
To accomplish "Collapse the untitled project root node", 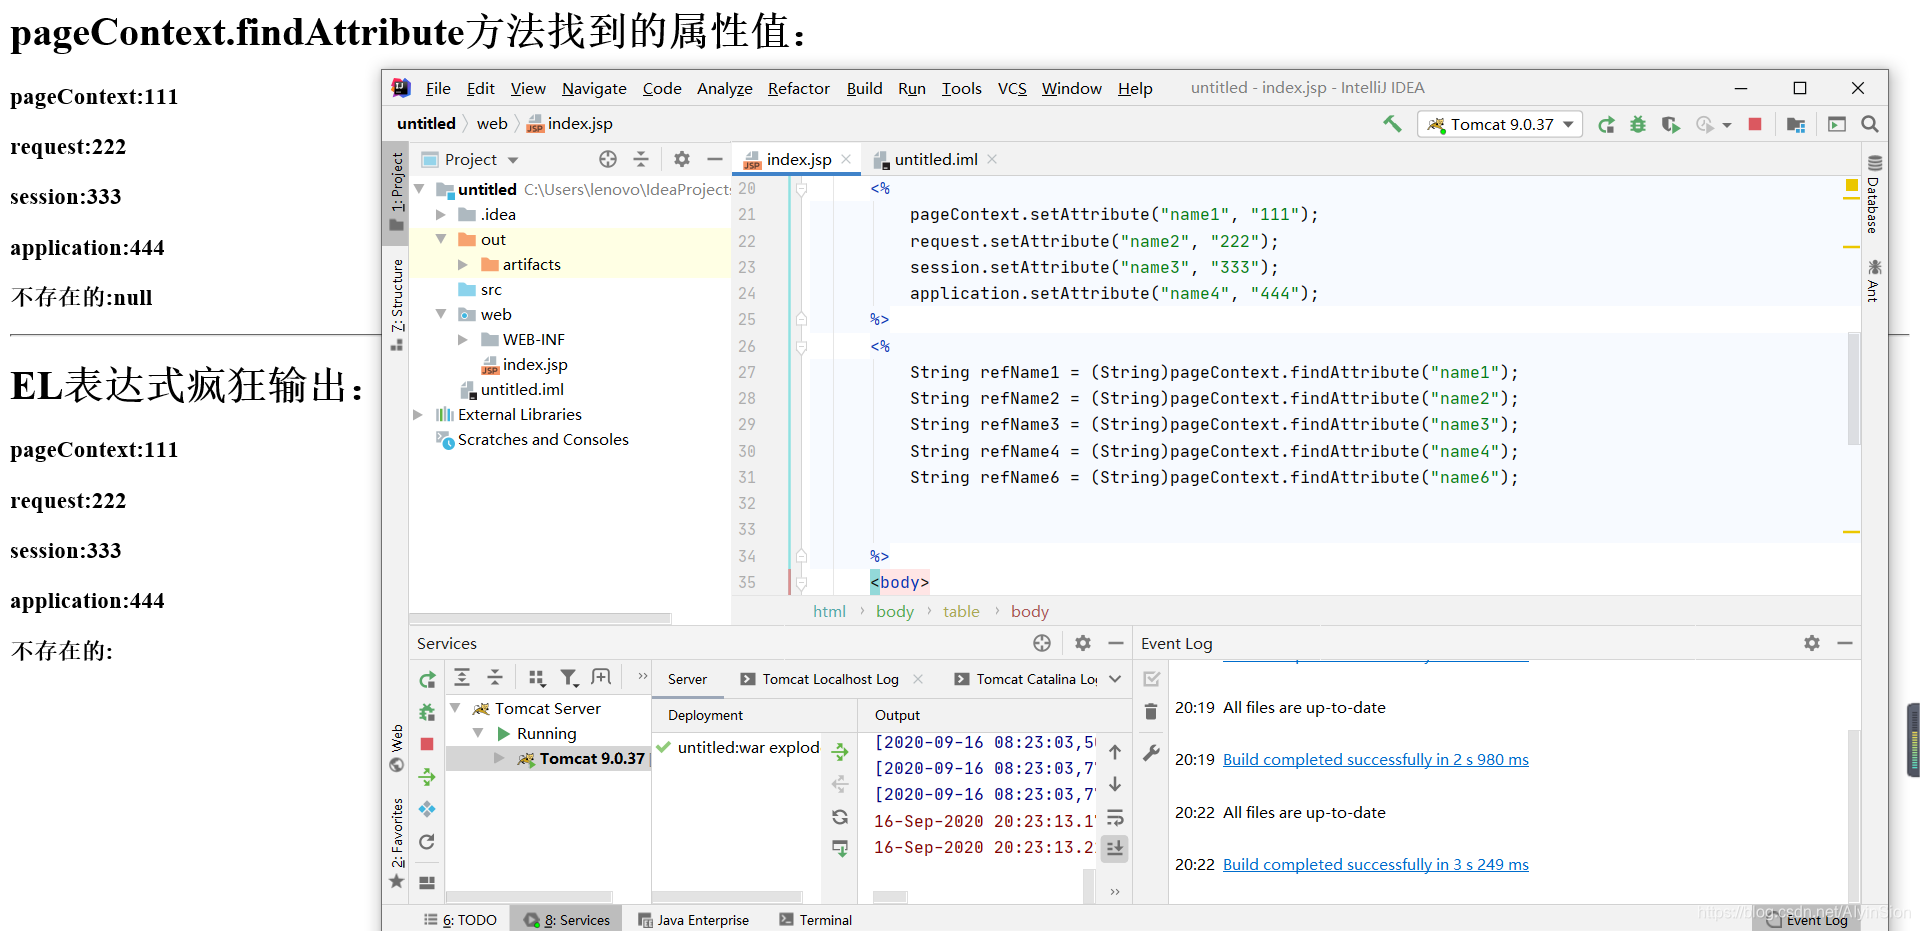I will point(420,189).
